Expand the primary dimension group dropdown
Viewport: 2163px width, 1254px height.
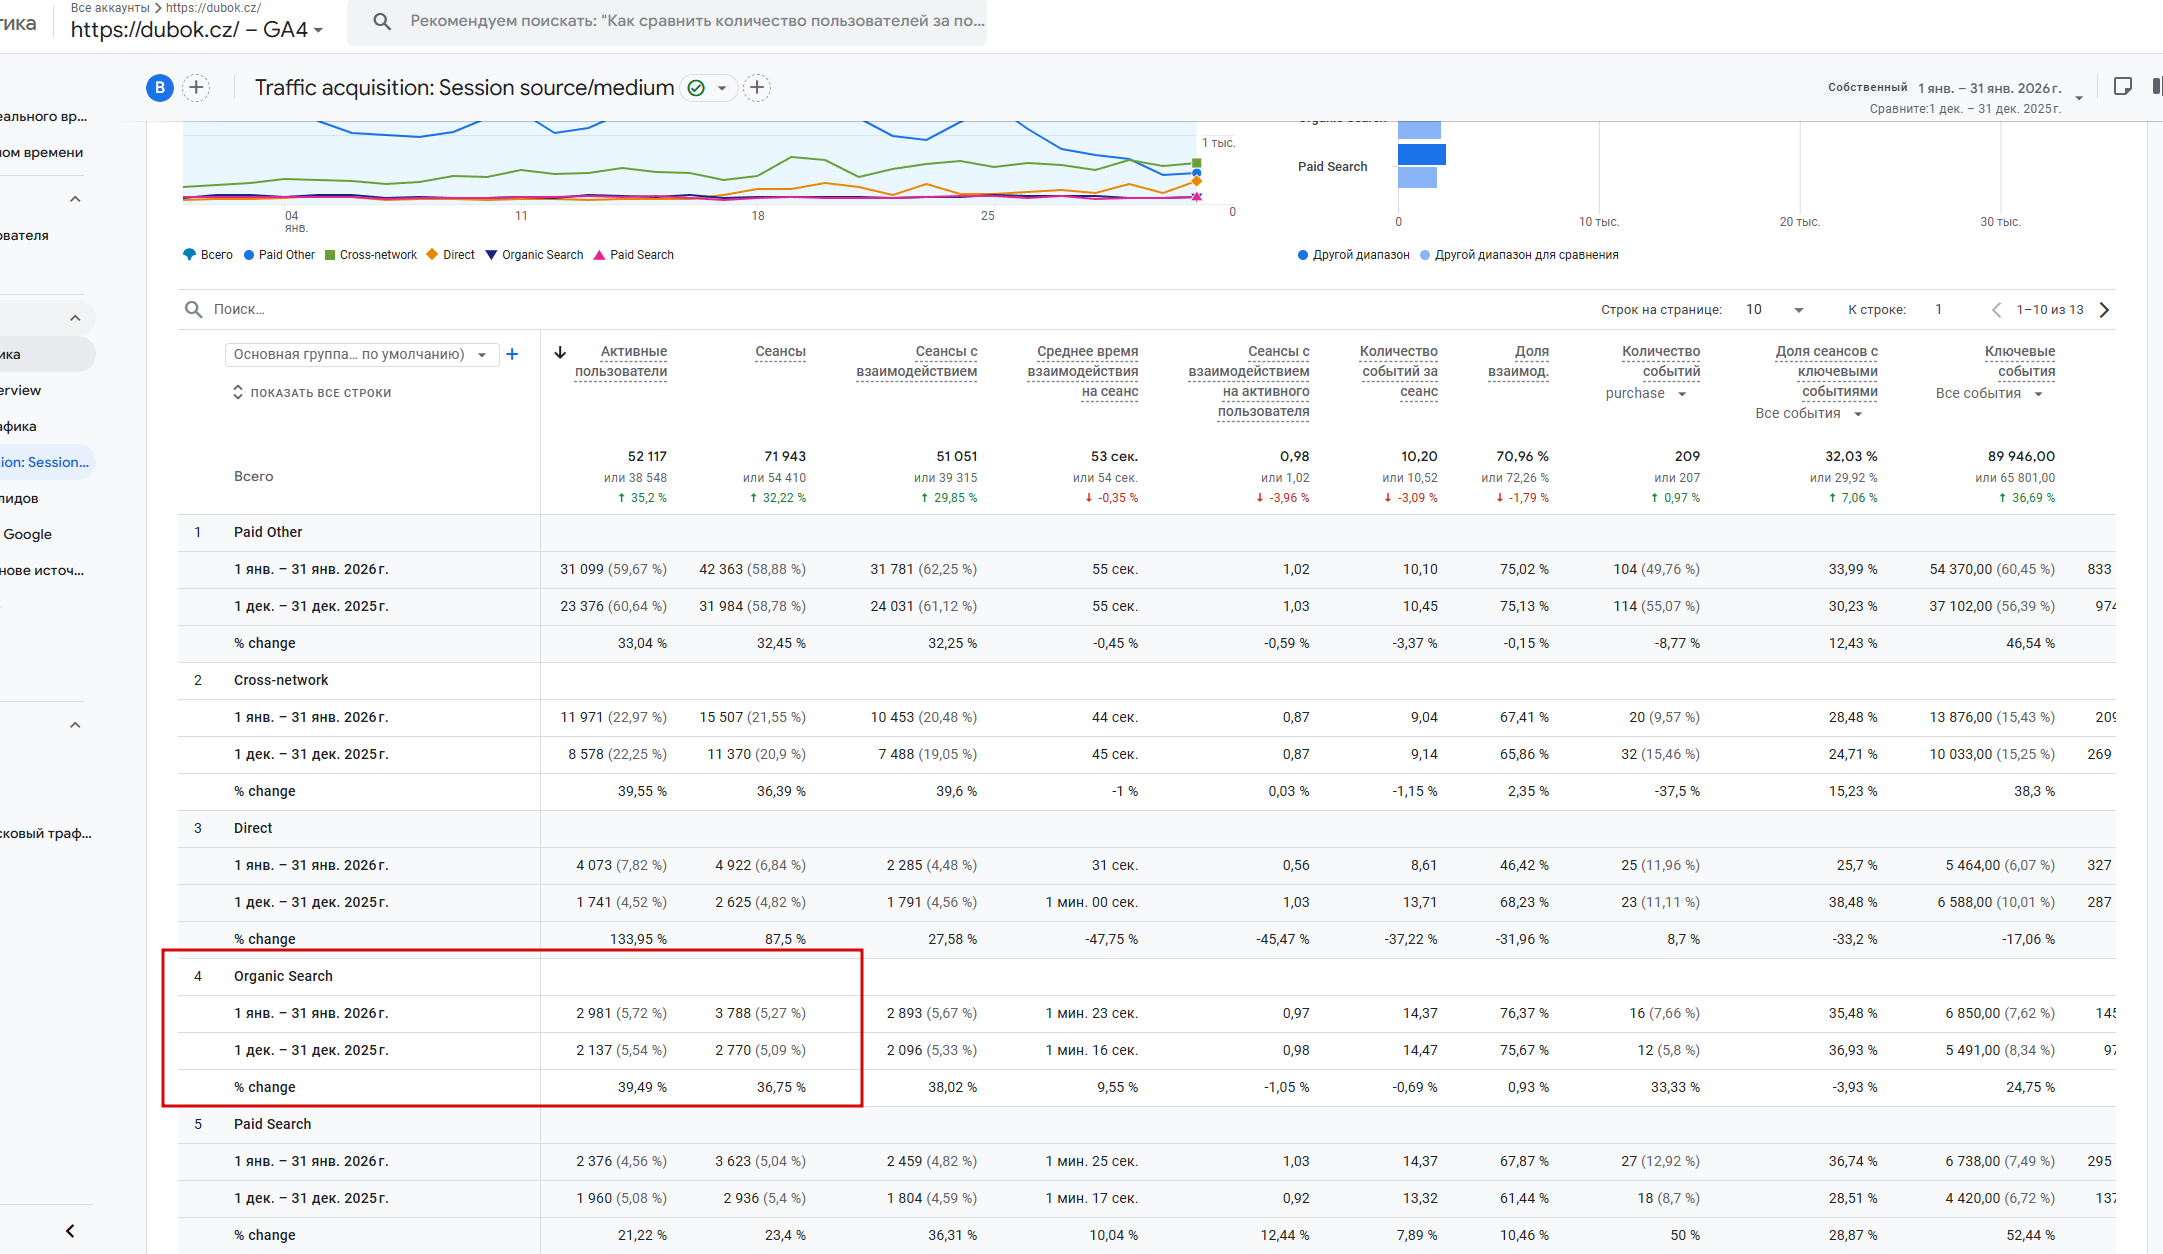click(x=360, y=354)
